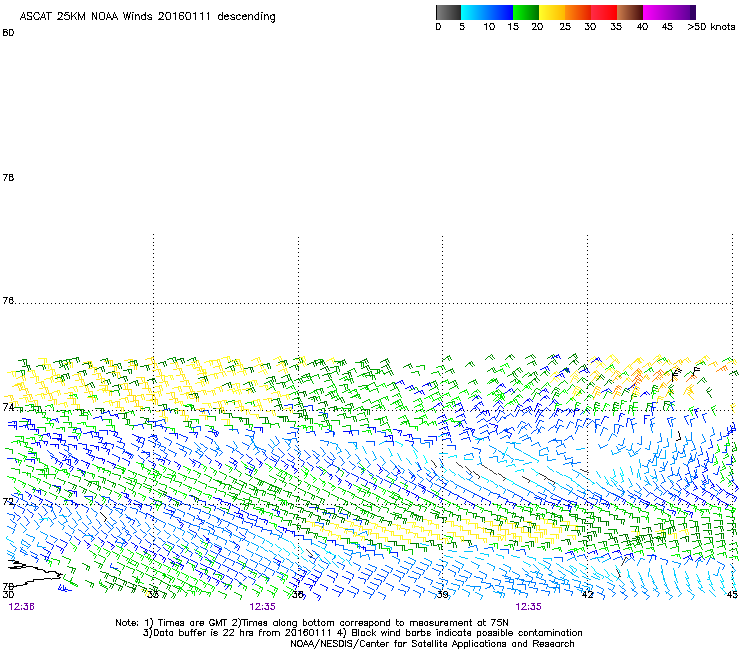Click the latitude label '72'

[x=8, y=501]
